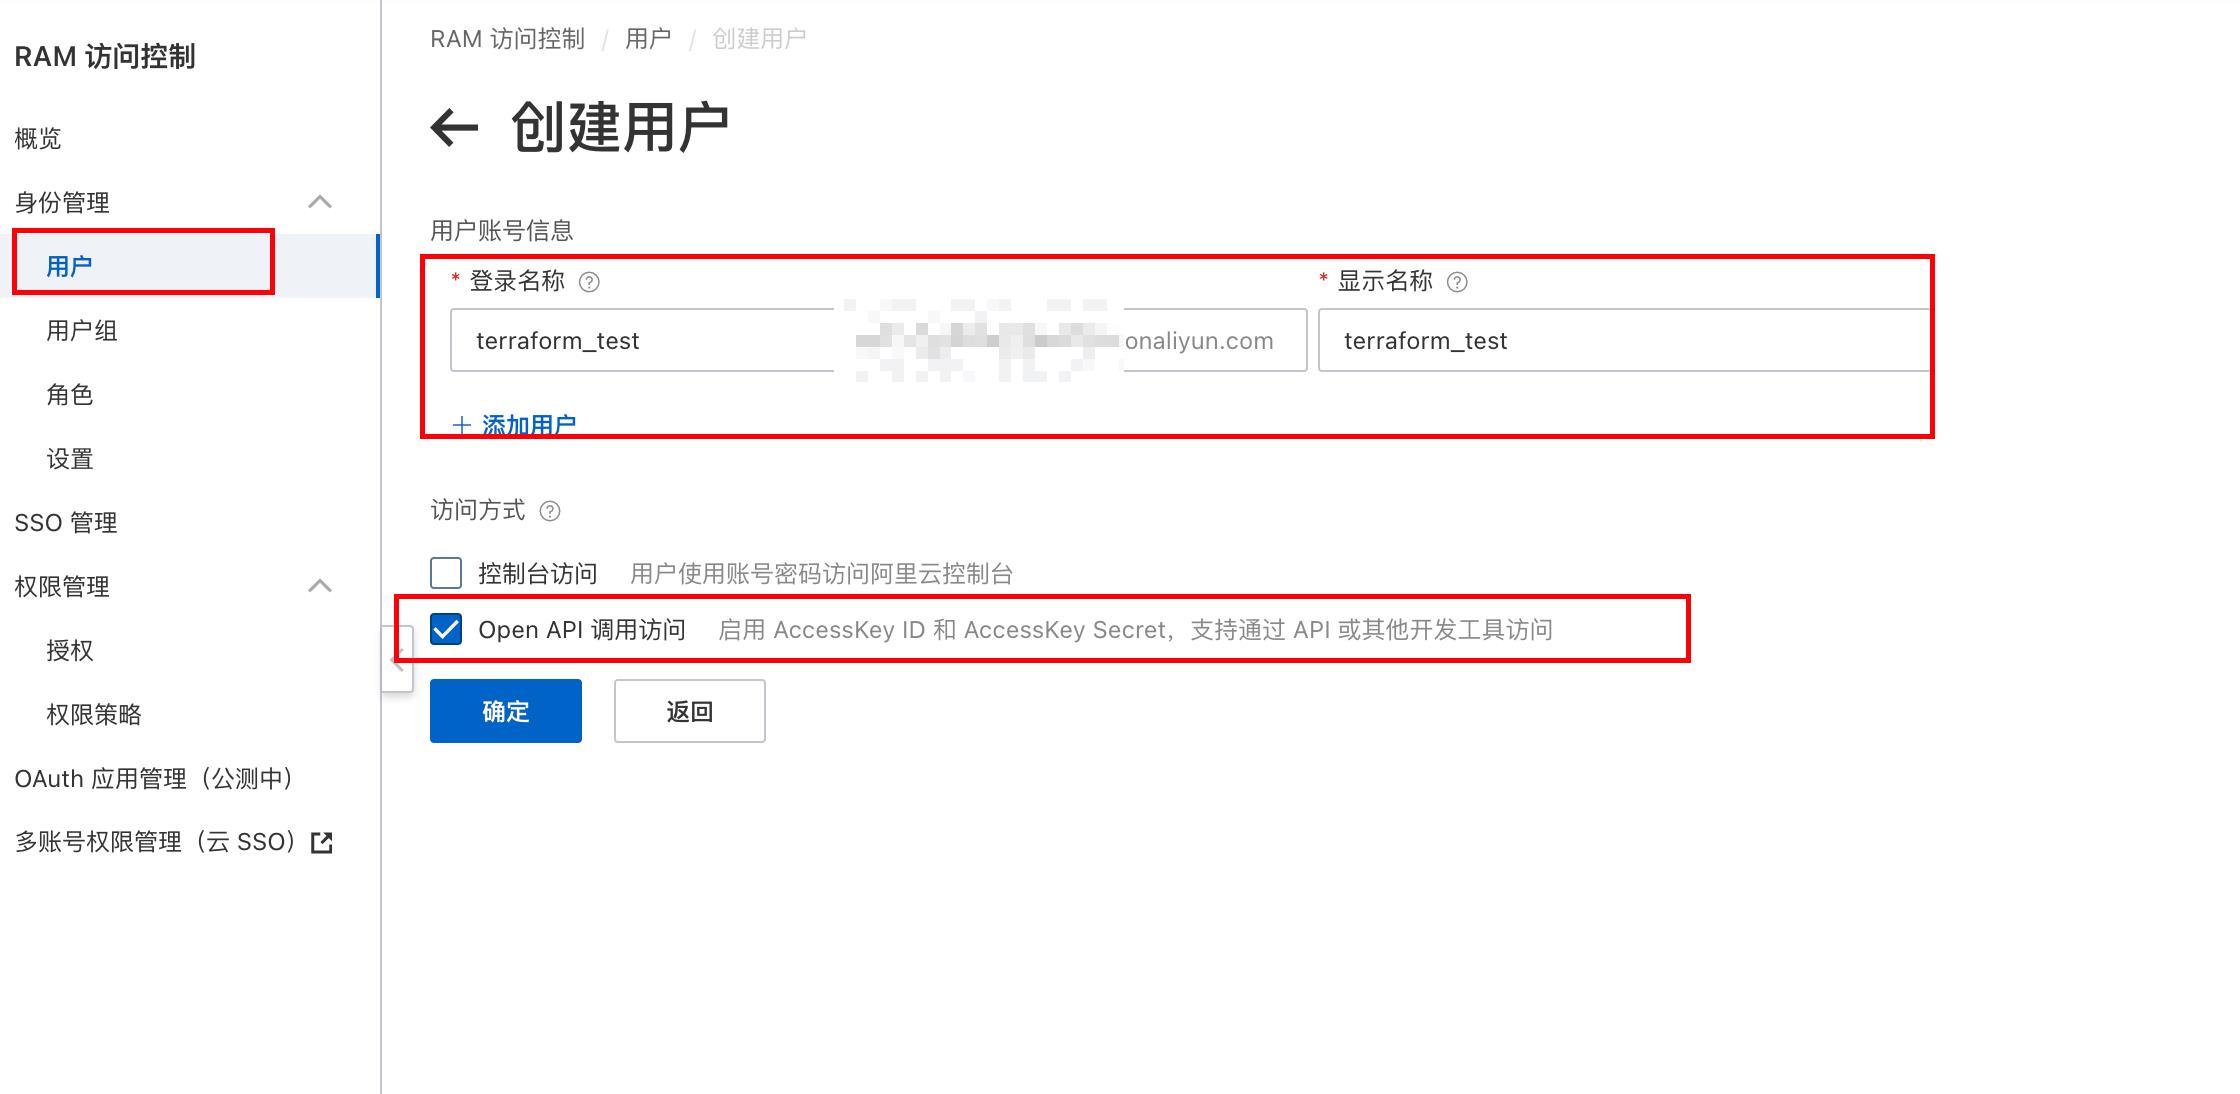Screen dimensions: 2240x1094
Task: Click the 用户使用账号密码访问阿里云控制台 description
Action: (822, 573)
